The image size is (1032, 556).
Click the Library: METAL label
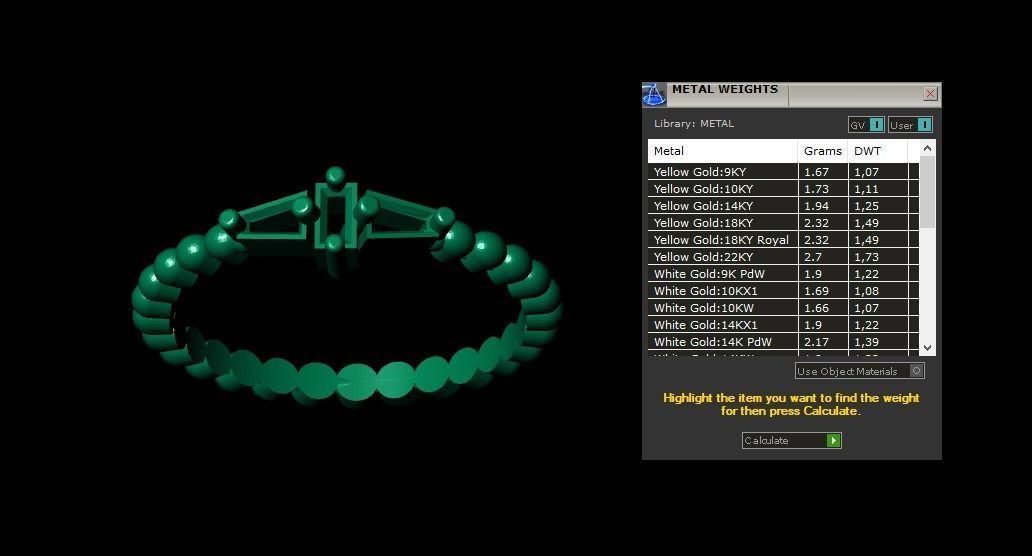(x=694, y=124)
